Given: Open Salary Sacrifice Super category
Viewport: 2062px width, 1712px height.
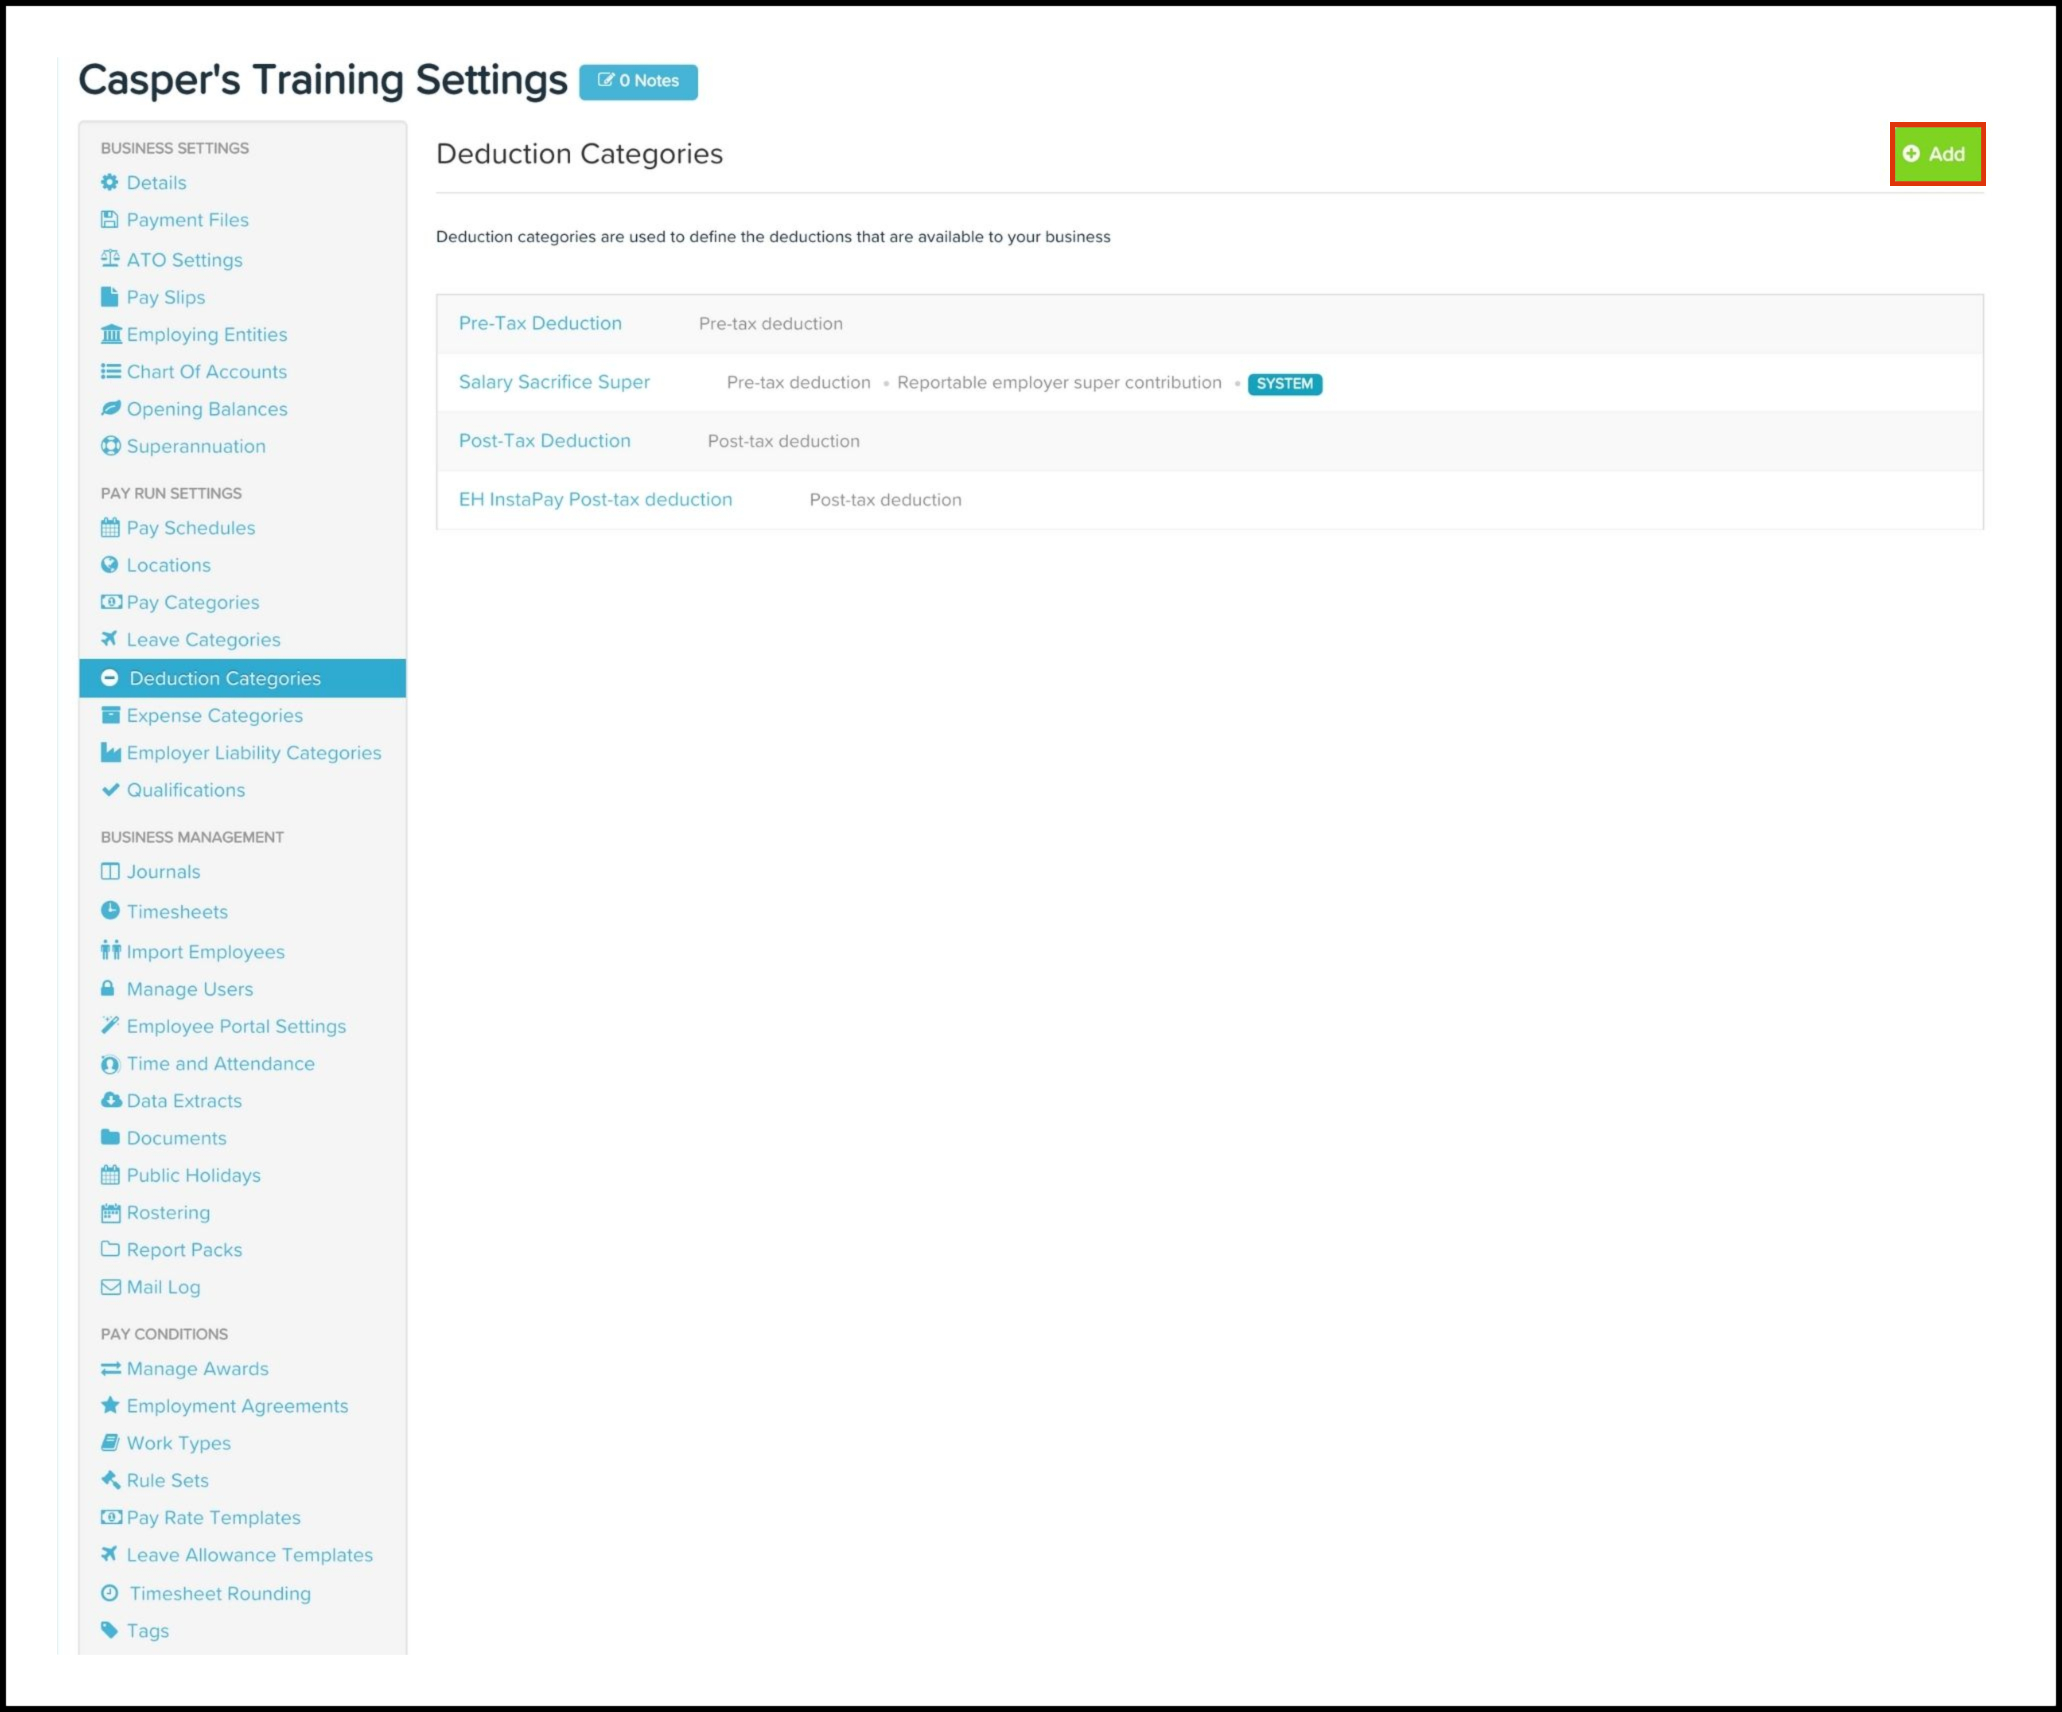Looking at the screenshot, I should coord(554,382).
